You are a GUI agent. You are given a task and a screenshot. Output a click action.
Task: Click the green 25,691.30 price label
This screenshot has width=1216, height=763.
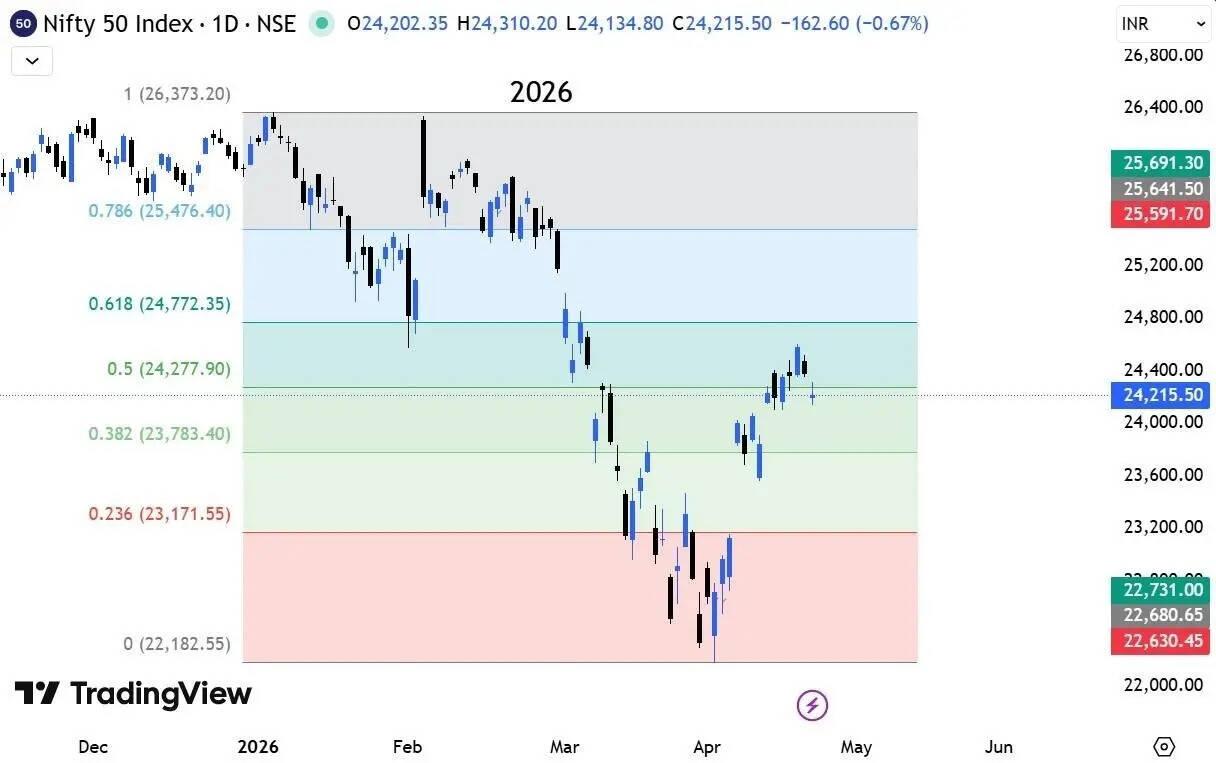pos(1160,163)
